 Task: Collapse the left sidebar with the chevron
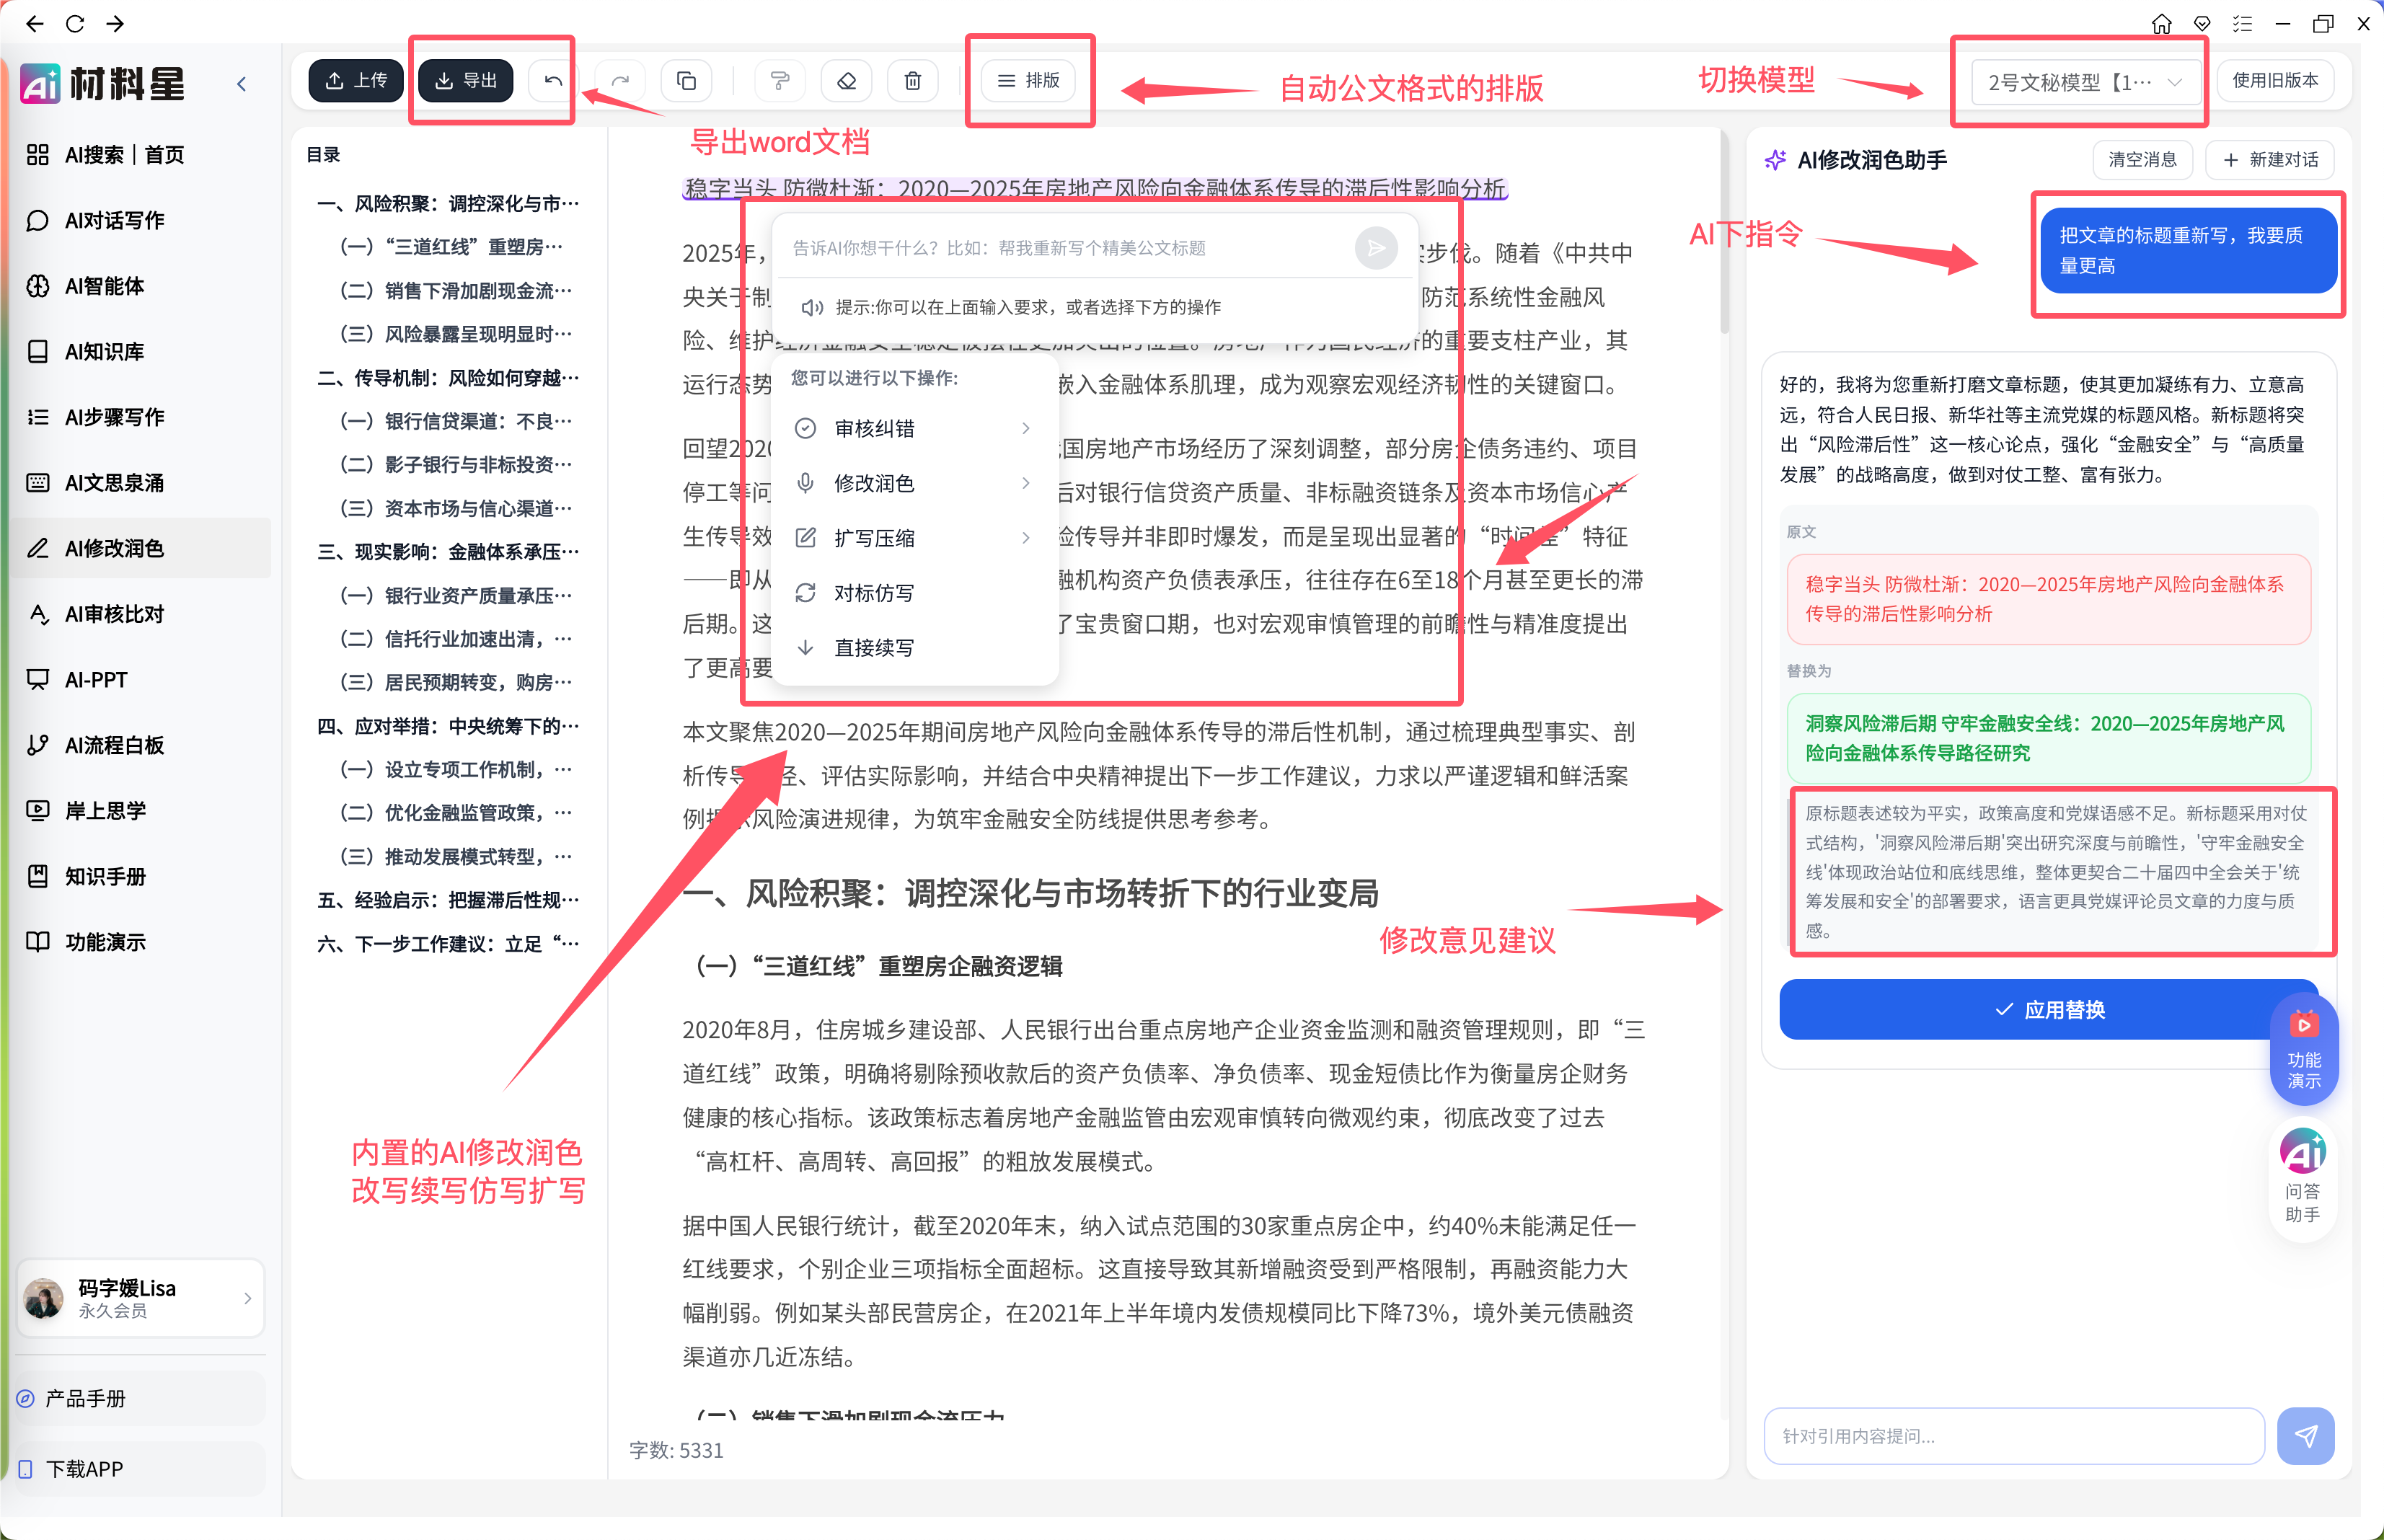(x=241, y=83)
